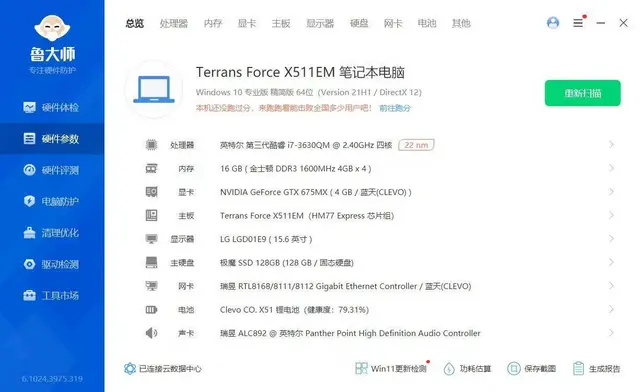Screen dimensions: 640x392
Task: Click the laptop computer icon
Action: coord(154,89)
